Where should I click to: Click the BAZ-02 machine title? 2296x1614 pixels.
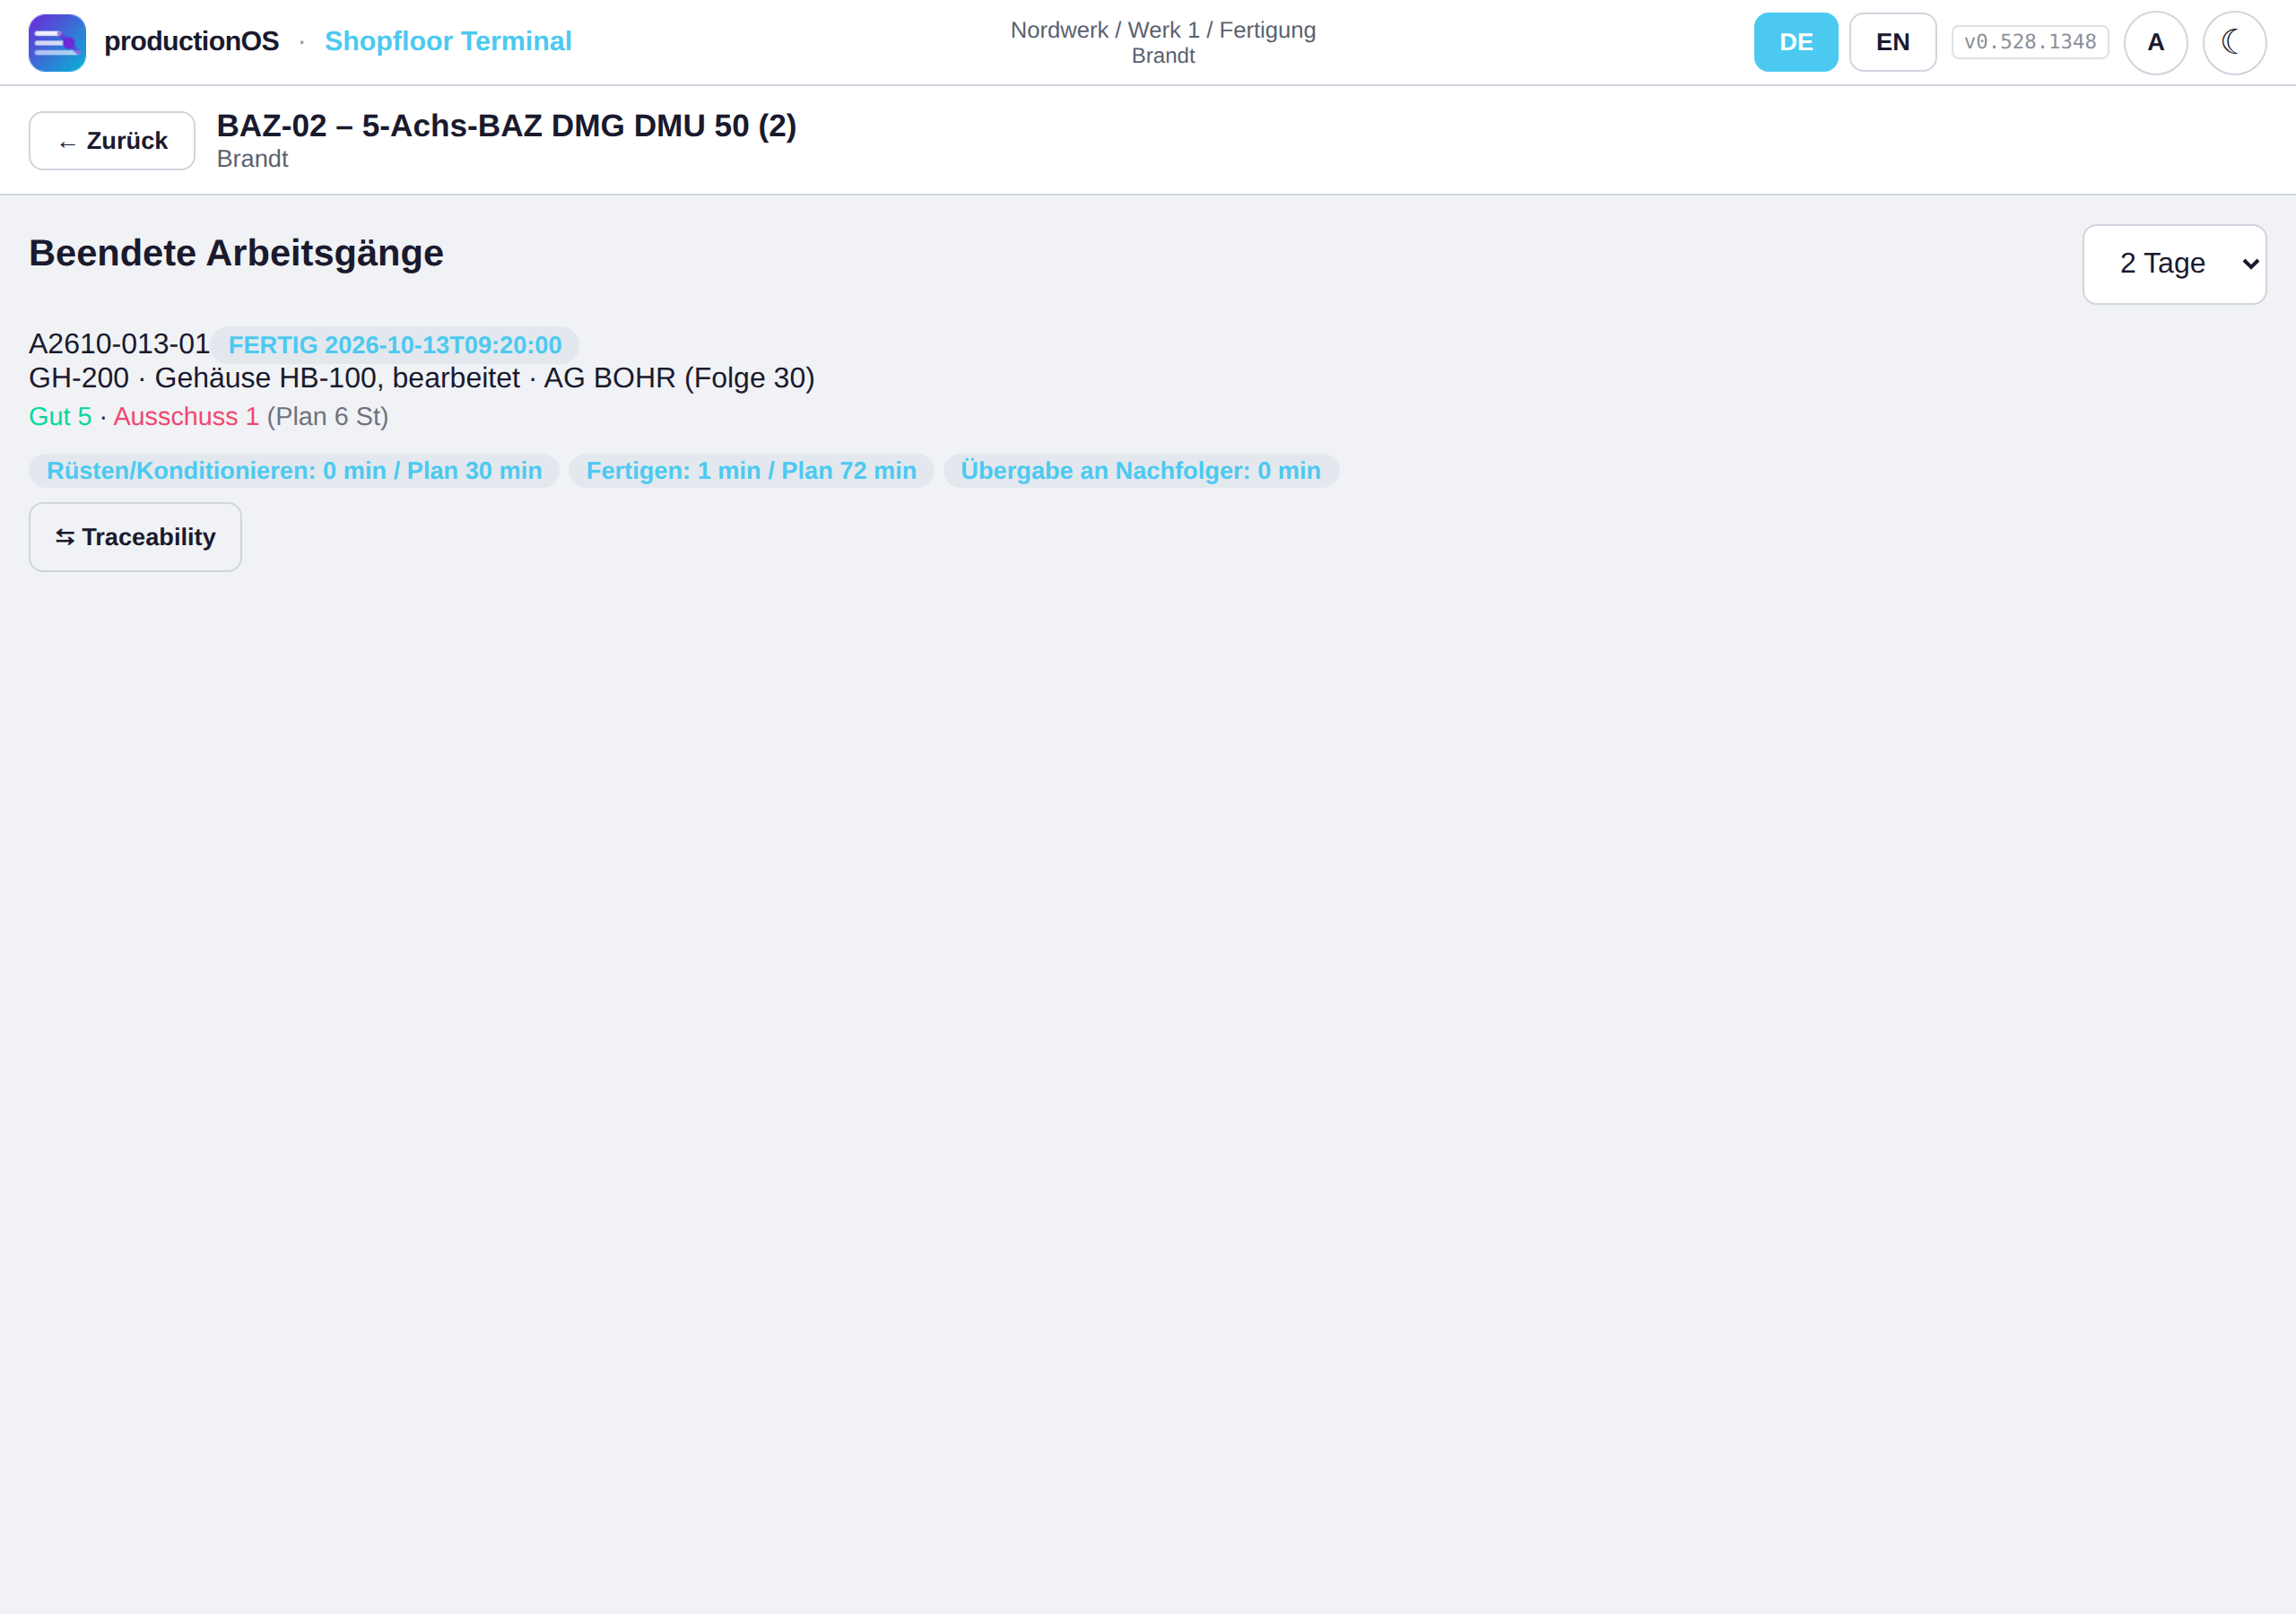point(507,126)
